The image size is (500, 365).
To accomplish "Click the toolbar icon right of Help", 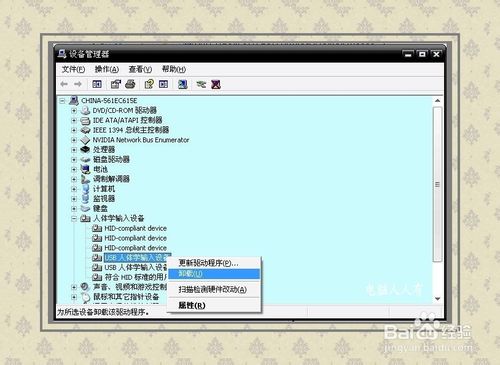I will coord(163,84).
